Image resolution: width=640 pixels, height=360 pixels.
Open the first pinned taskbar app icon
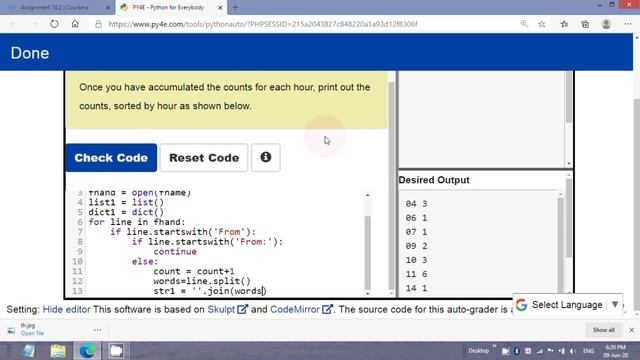click(29, 351)
